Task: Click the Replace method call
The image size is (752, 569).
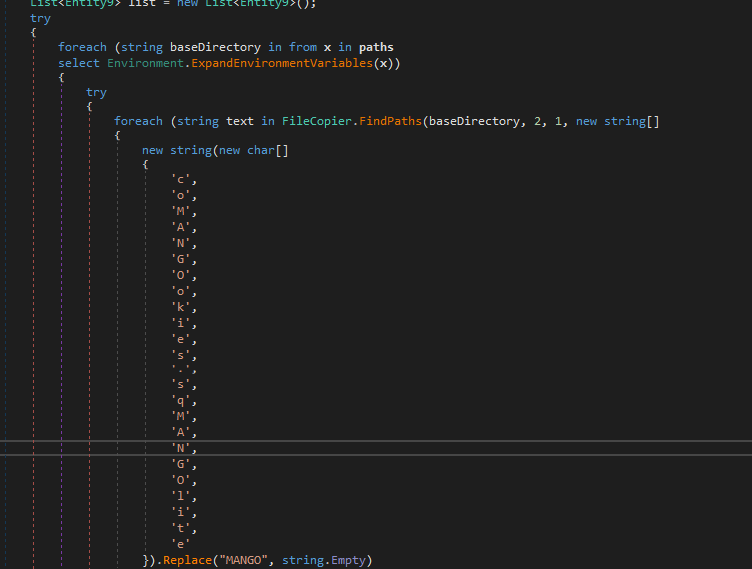Action: coord(190,561)
